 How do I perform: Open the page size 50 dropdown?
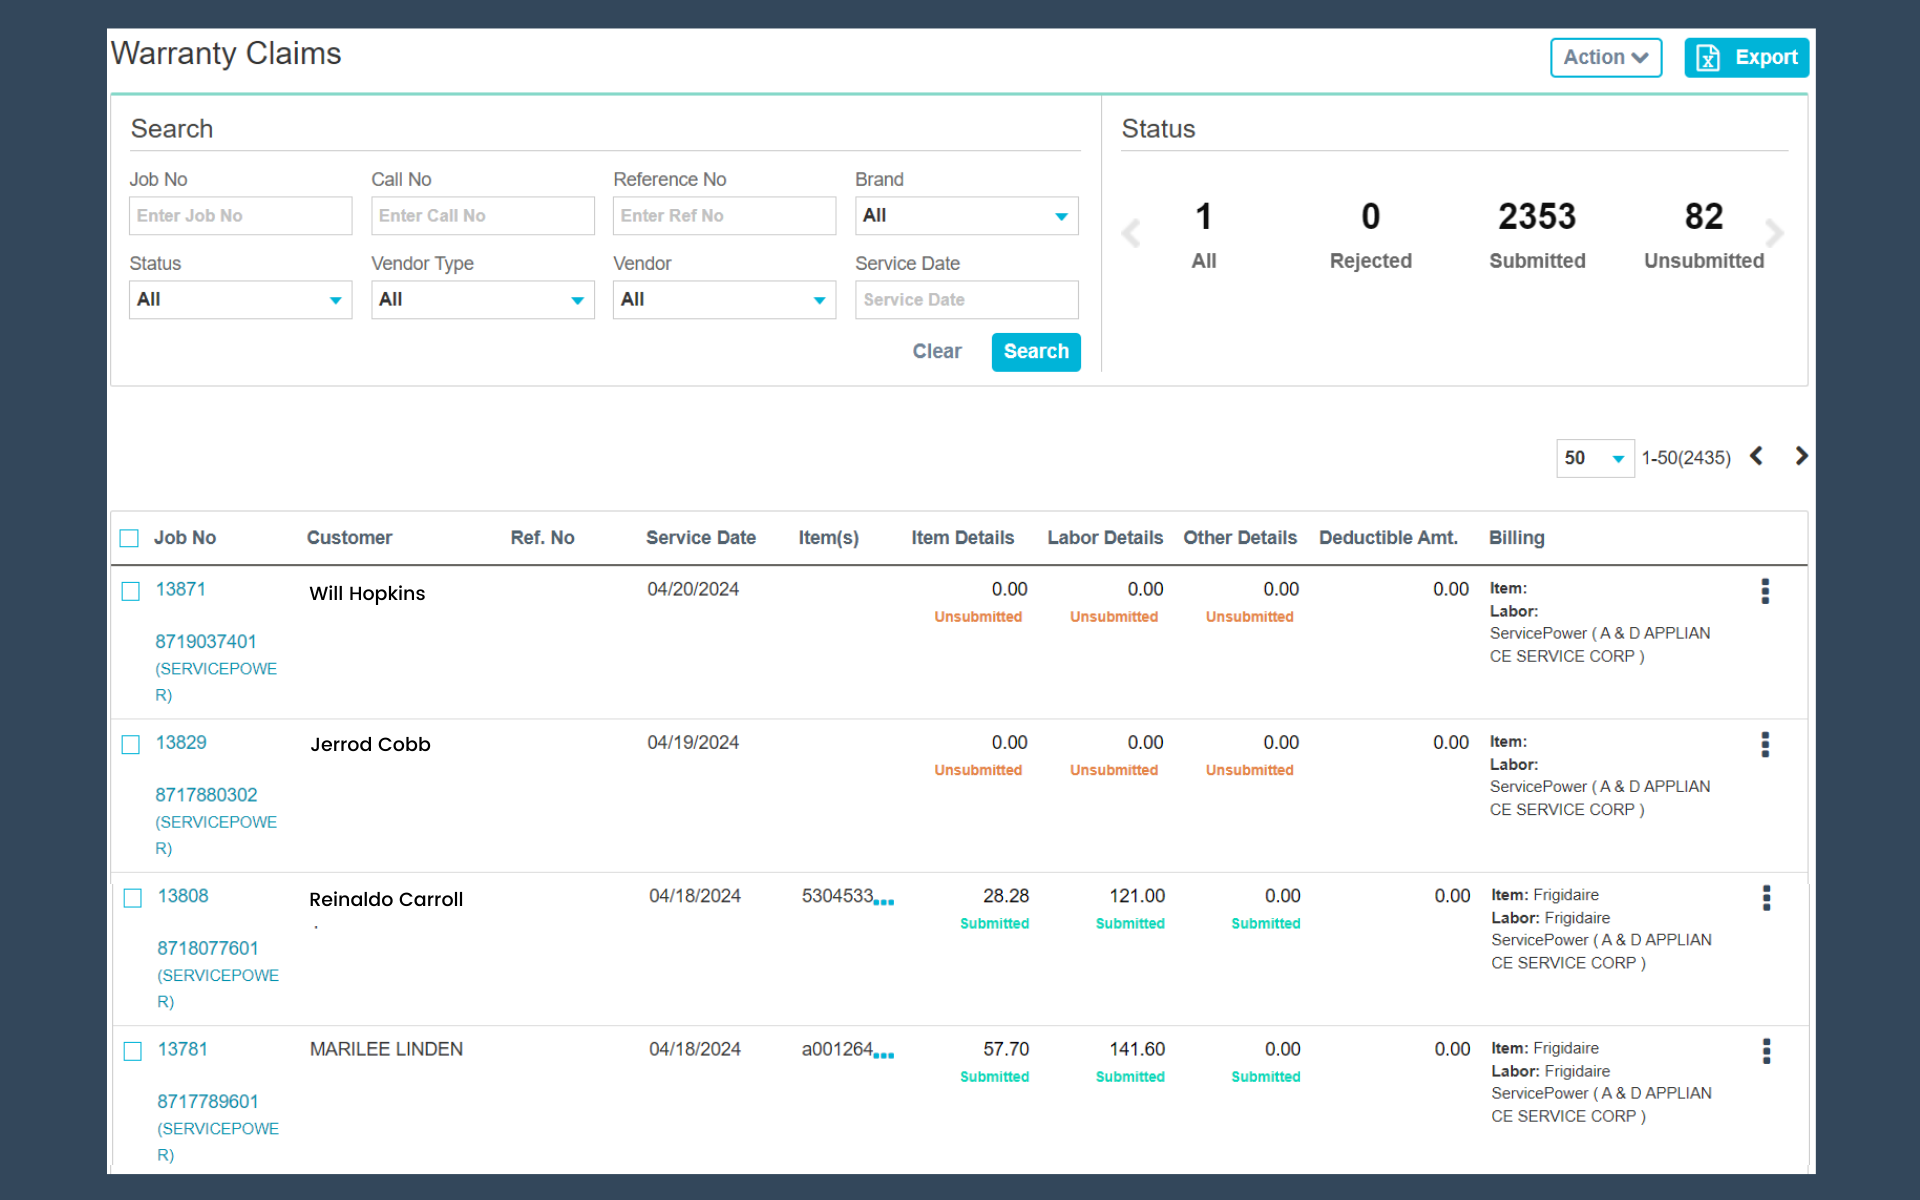1595,458
